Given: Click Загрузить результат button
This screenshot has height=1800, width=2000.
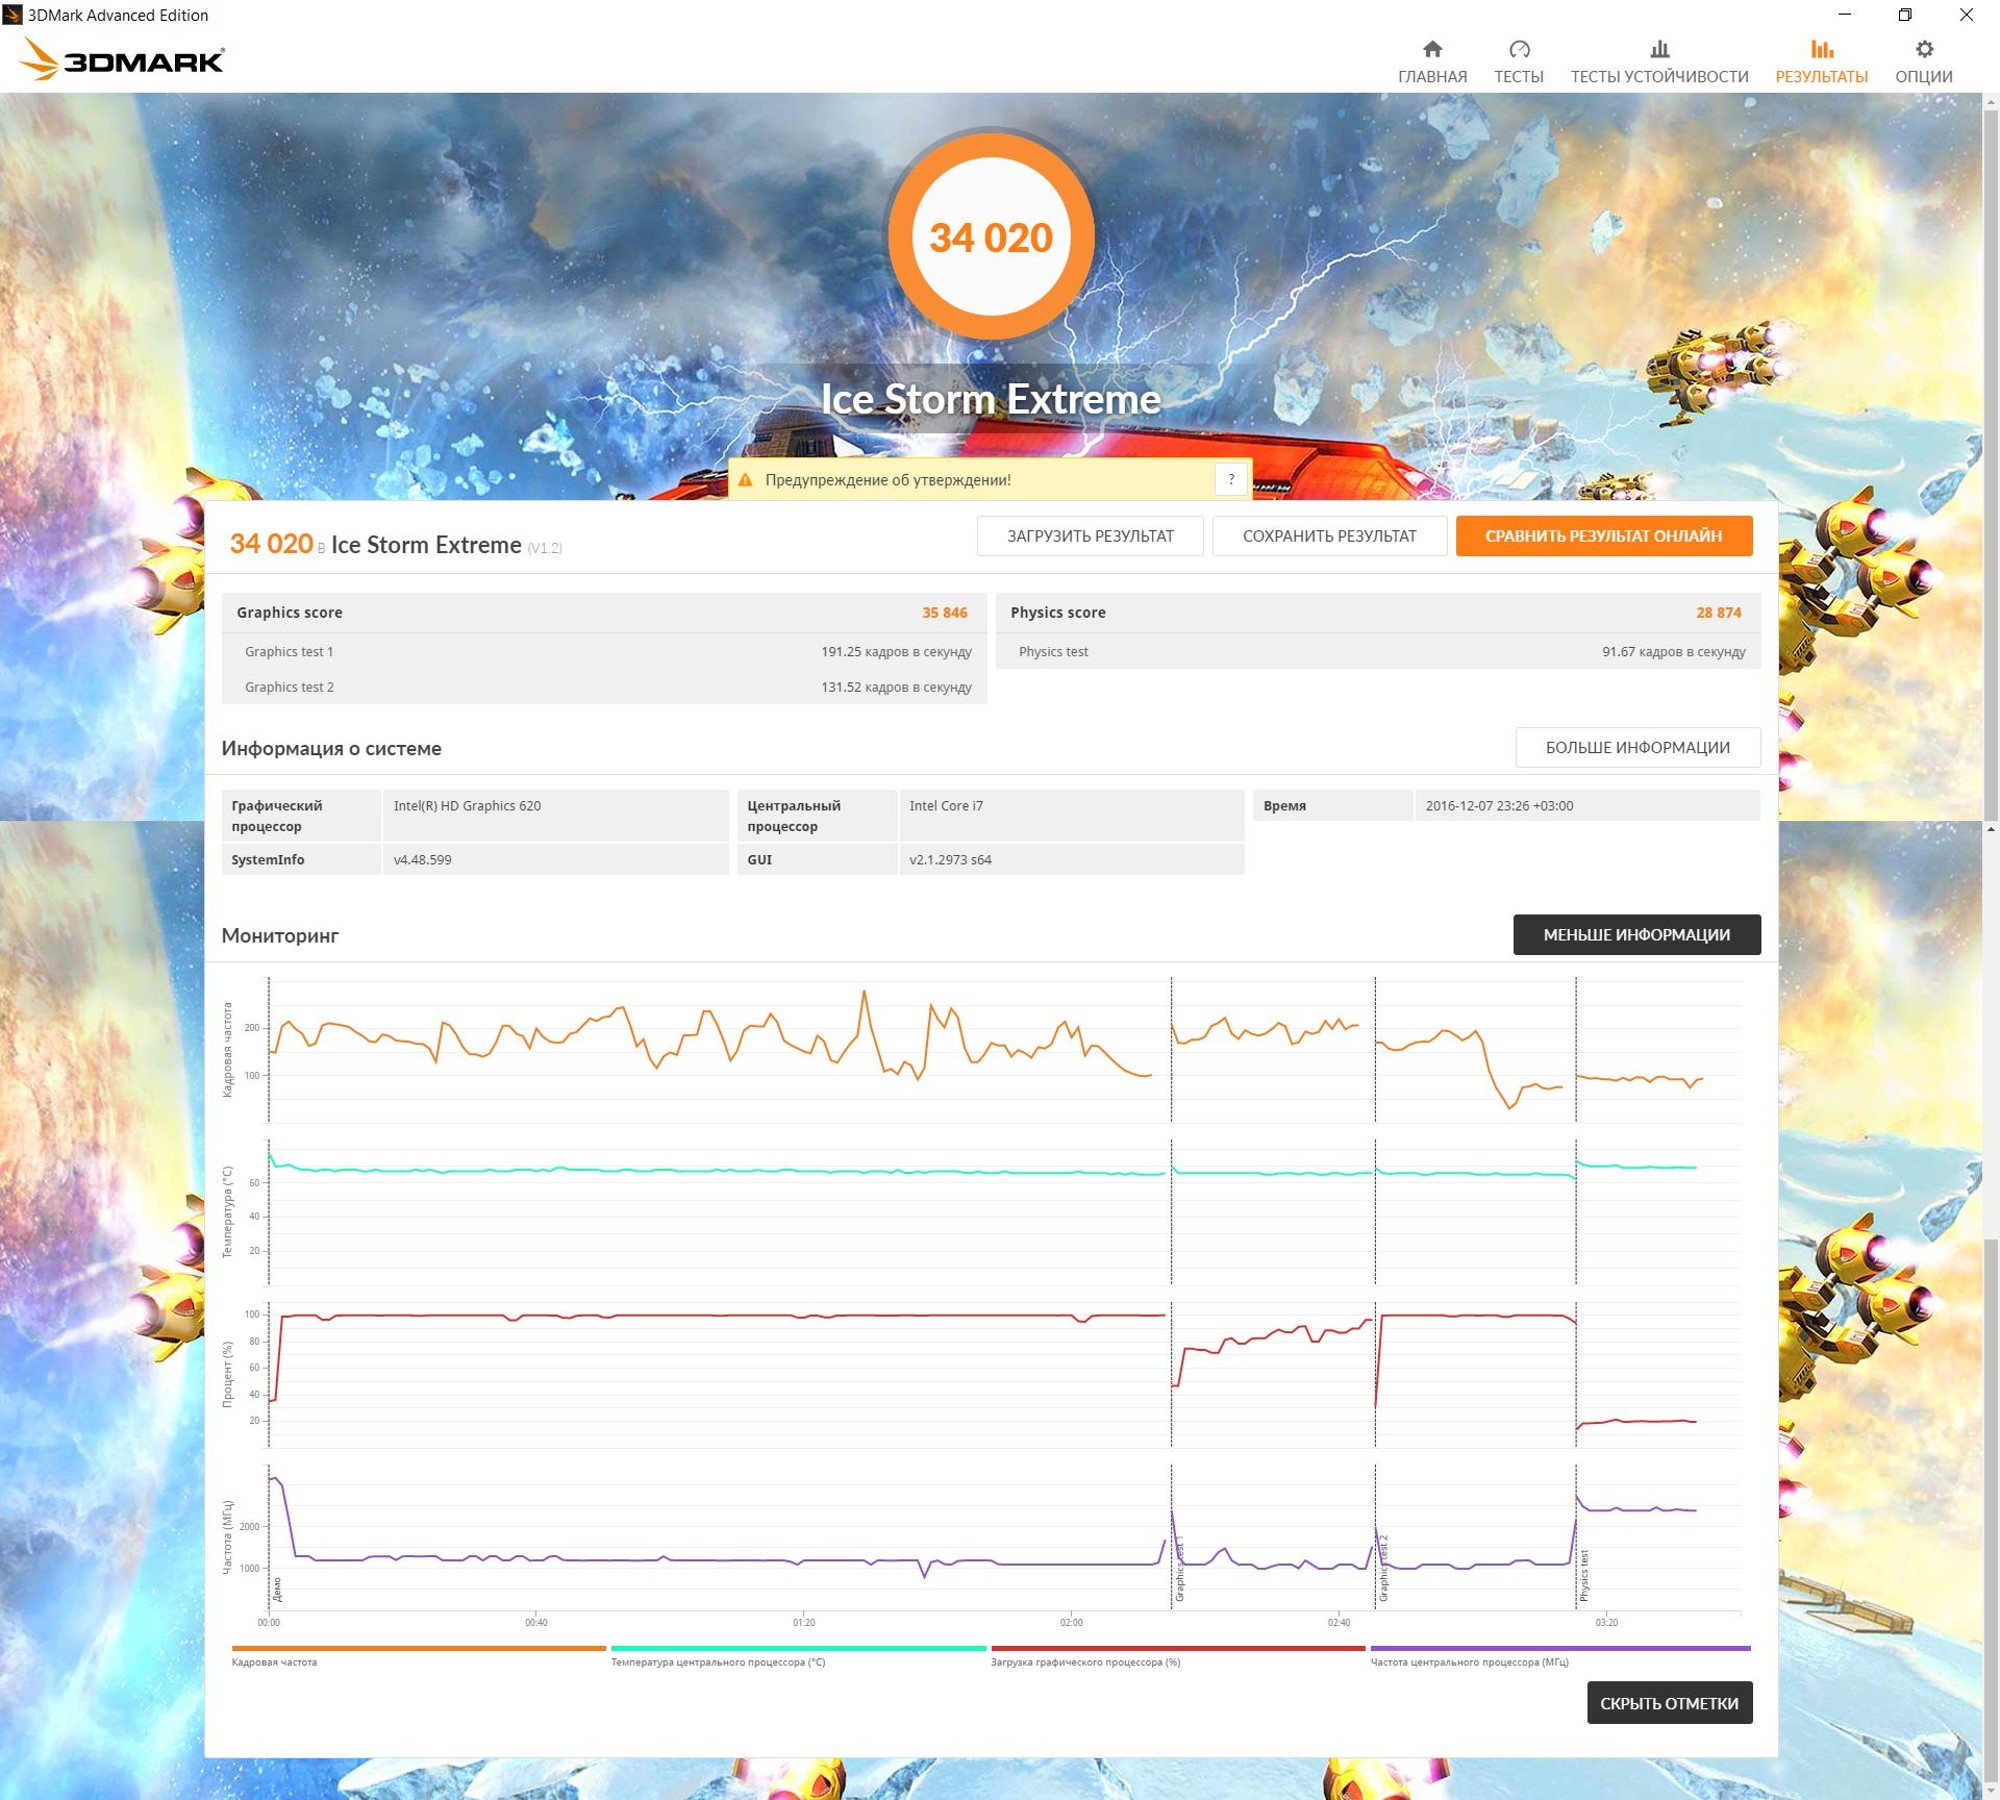Looking at the screenshot, I should pyautogui.click(x=1090, y=536).
